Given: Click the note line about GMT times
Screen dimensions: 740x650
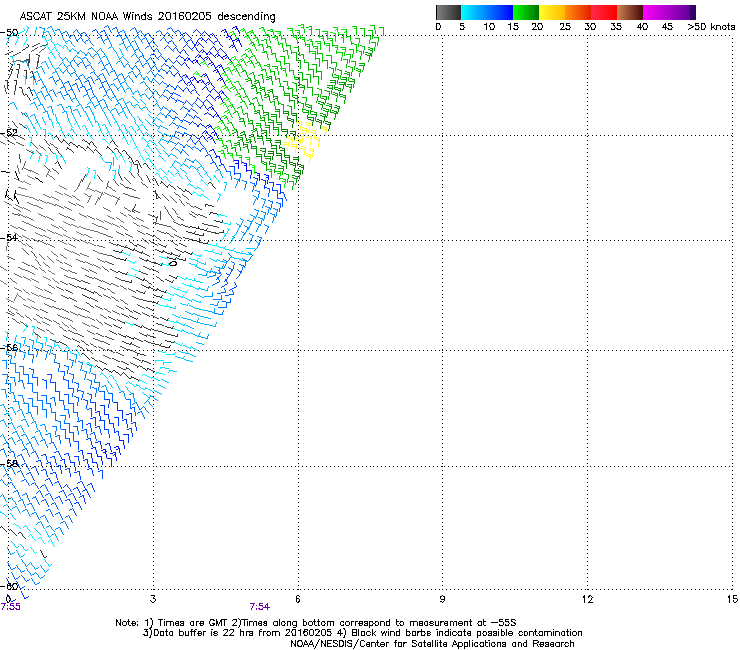Looking at the screenshot, I should coord(316,623).
